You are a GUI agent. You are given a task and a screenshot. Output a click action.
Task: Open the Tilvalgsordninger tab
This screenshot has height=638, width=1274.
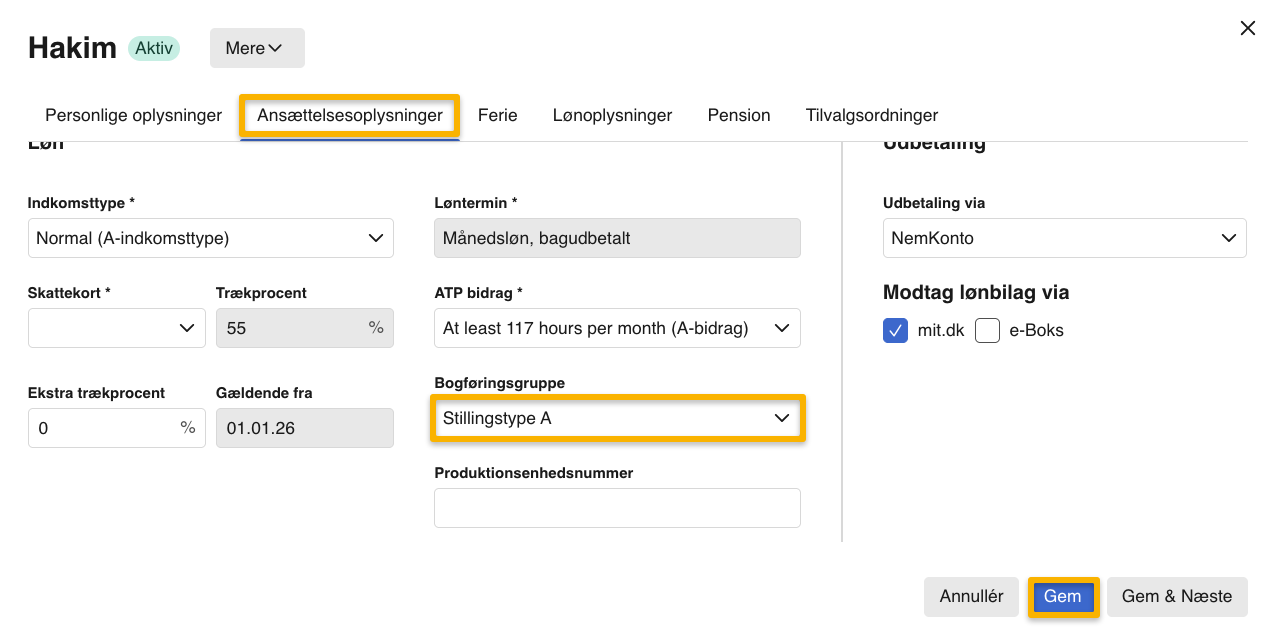click(x=871, y=115)
